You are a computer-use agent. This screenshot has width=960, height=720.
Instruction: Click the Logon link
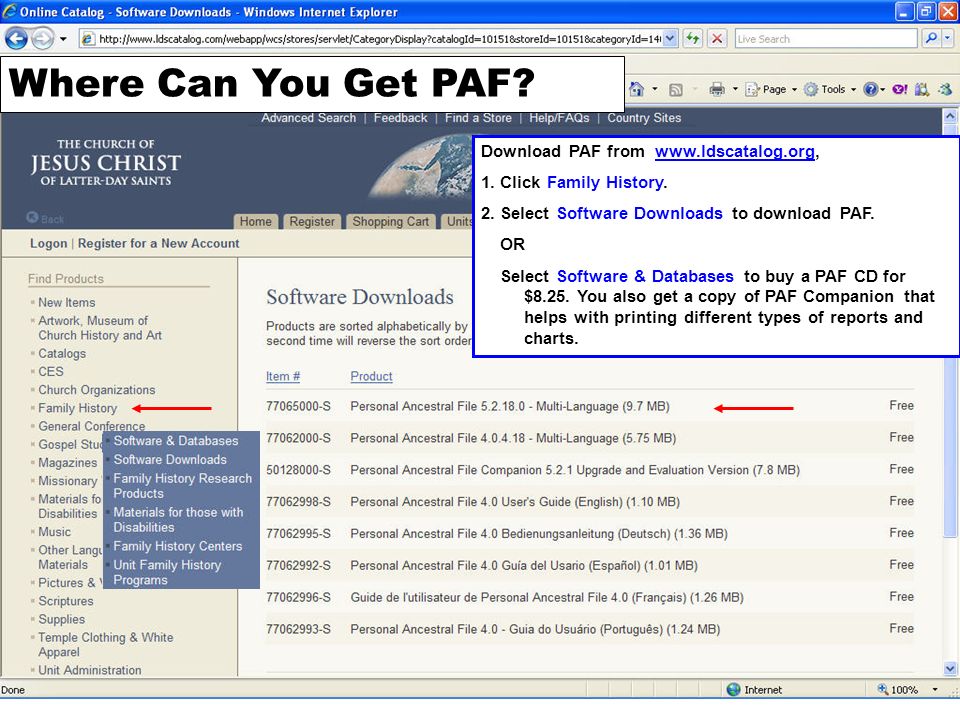(48, 243)
